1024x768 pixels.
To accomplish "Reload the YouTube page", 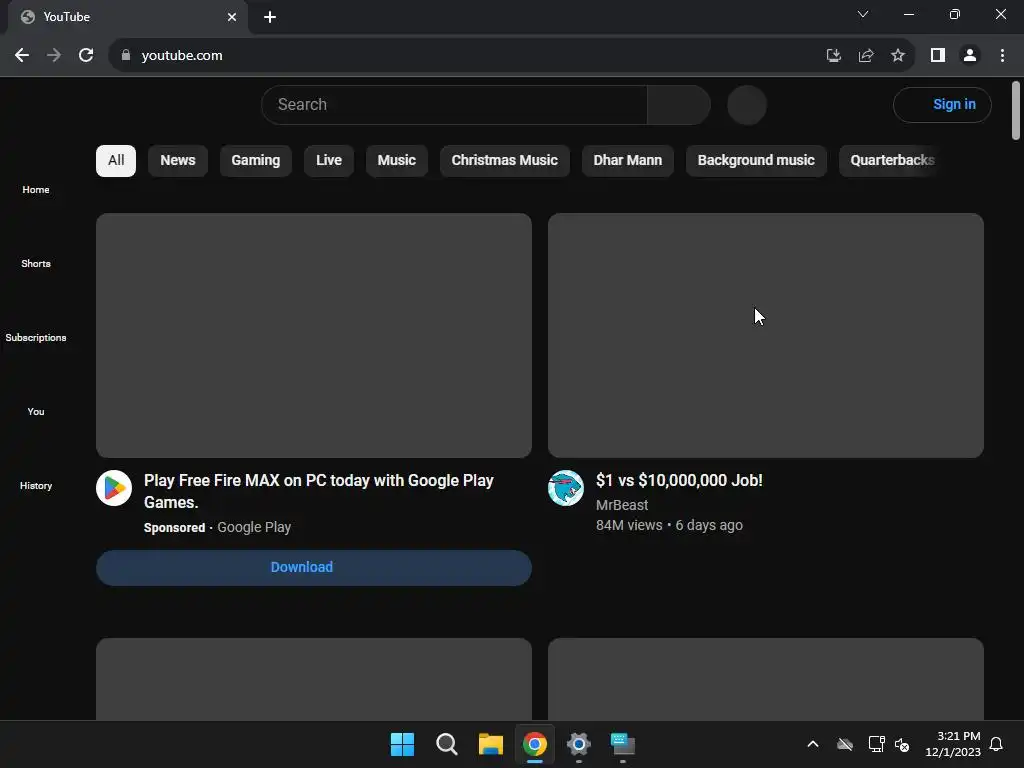I will click(x=86, y=56).
